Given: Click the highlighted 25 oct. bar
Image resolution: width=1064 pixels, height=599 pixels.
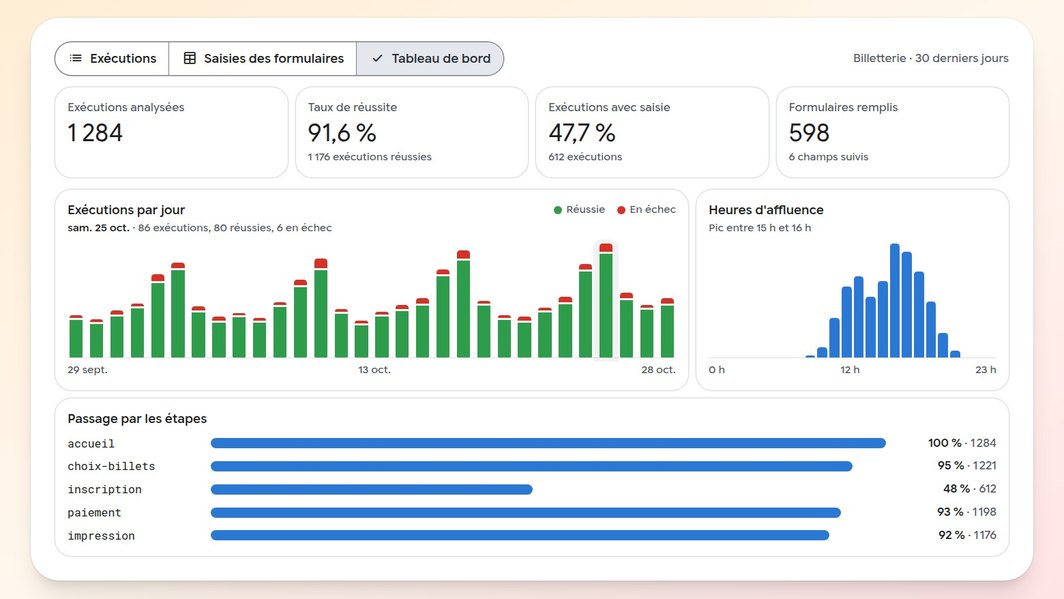Looking at the screenshot, I should coord(606,301).
